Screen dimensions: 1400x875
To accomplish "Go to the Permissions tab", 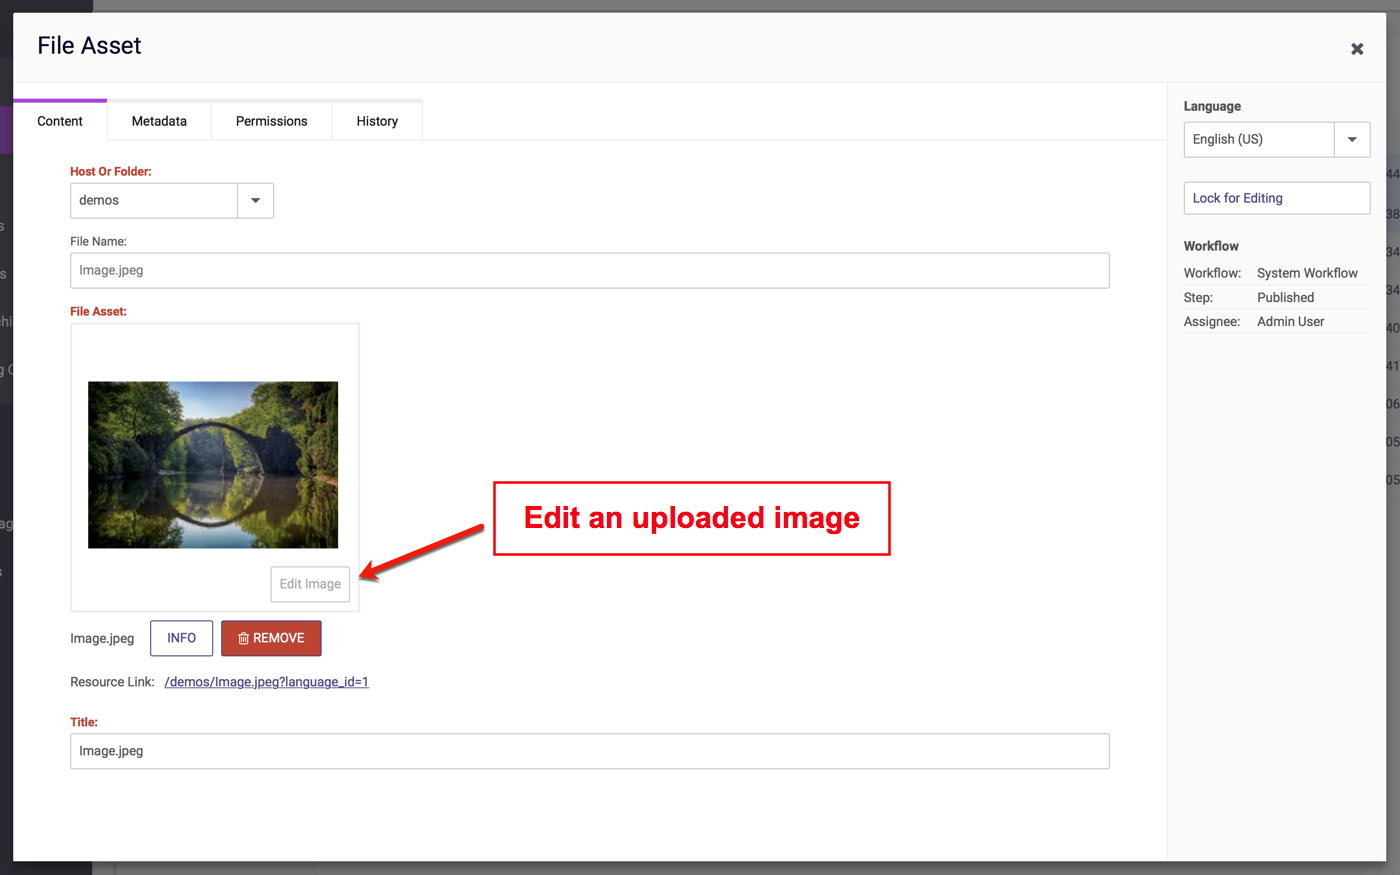I will pyautogui.click(x=271, y=121).
